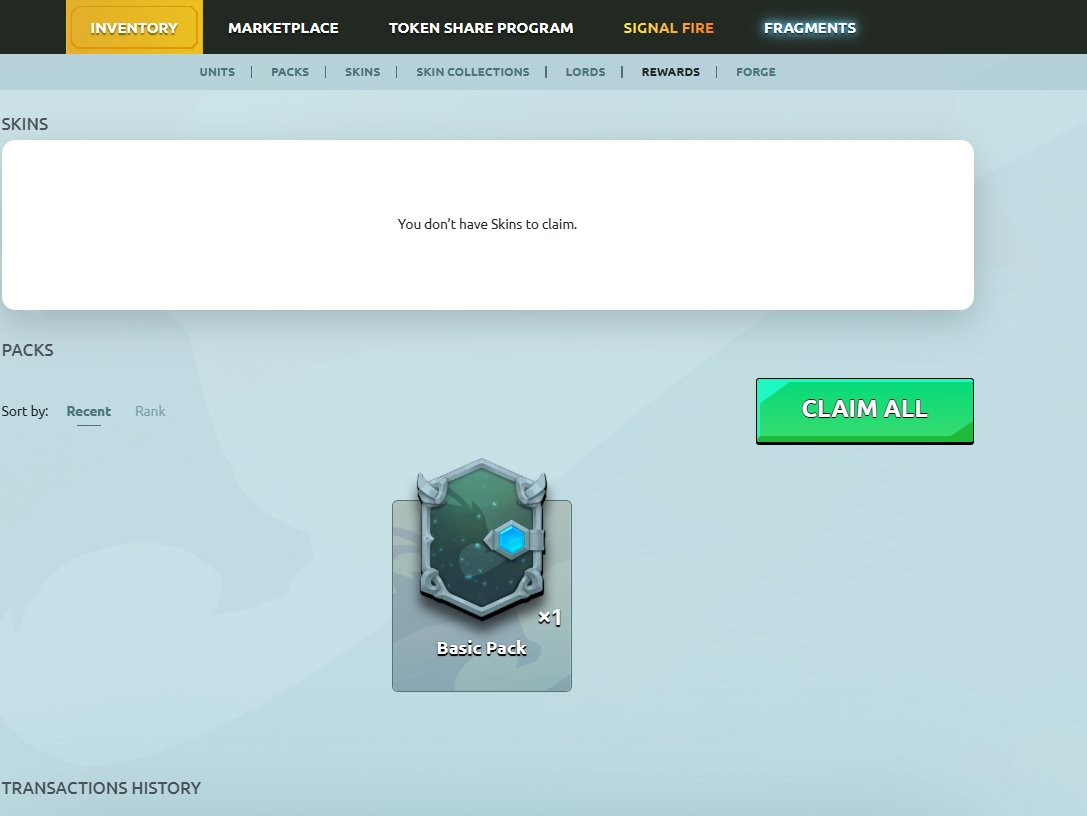Open the Signal Fire section

point(668,28)
